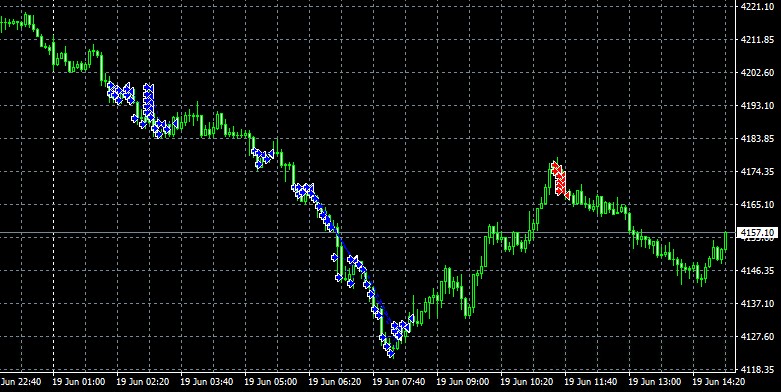Viewport: 781px width, 392px height.
Task: Click the 4202.60 price level label
Action: pos(757,73)
